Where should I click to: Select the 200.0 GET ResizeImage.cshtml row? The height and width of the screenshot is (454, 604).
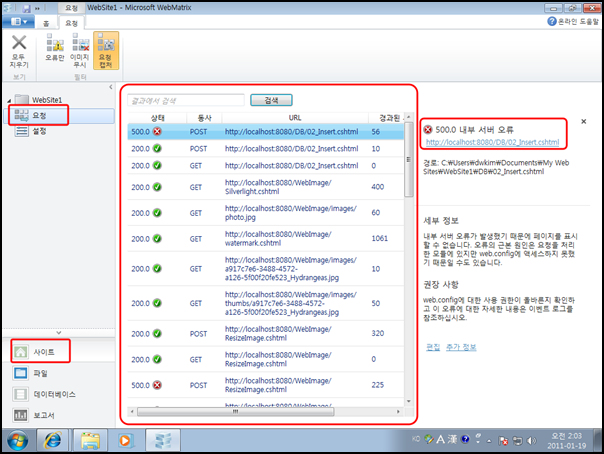pos(266,359)
